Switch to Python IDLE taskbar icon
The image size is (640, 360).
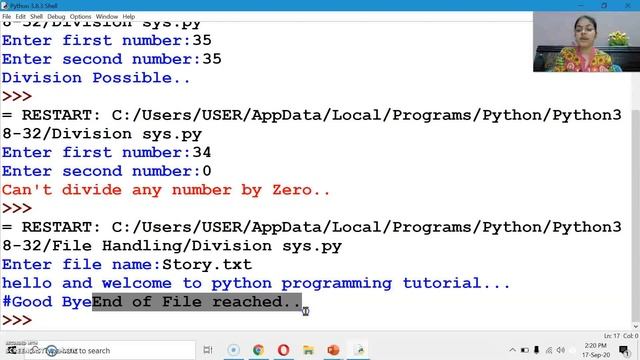[360, 350]
